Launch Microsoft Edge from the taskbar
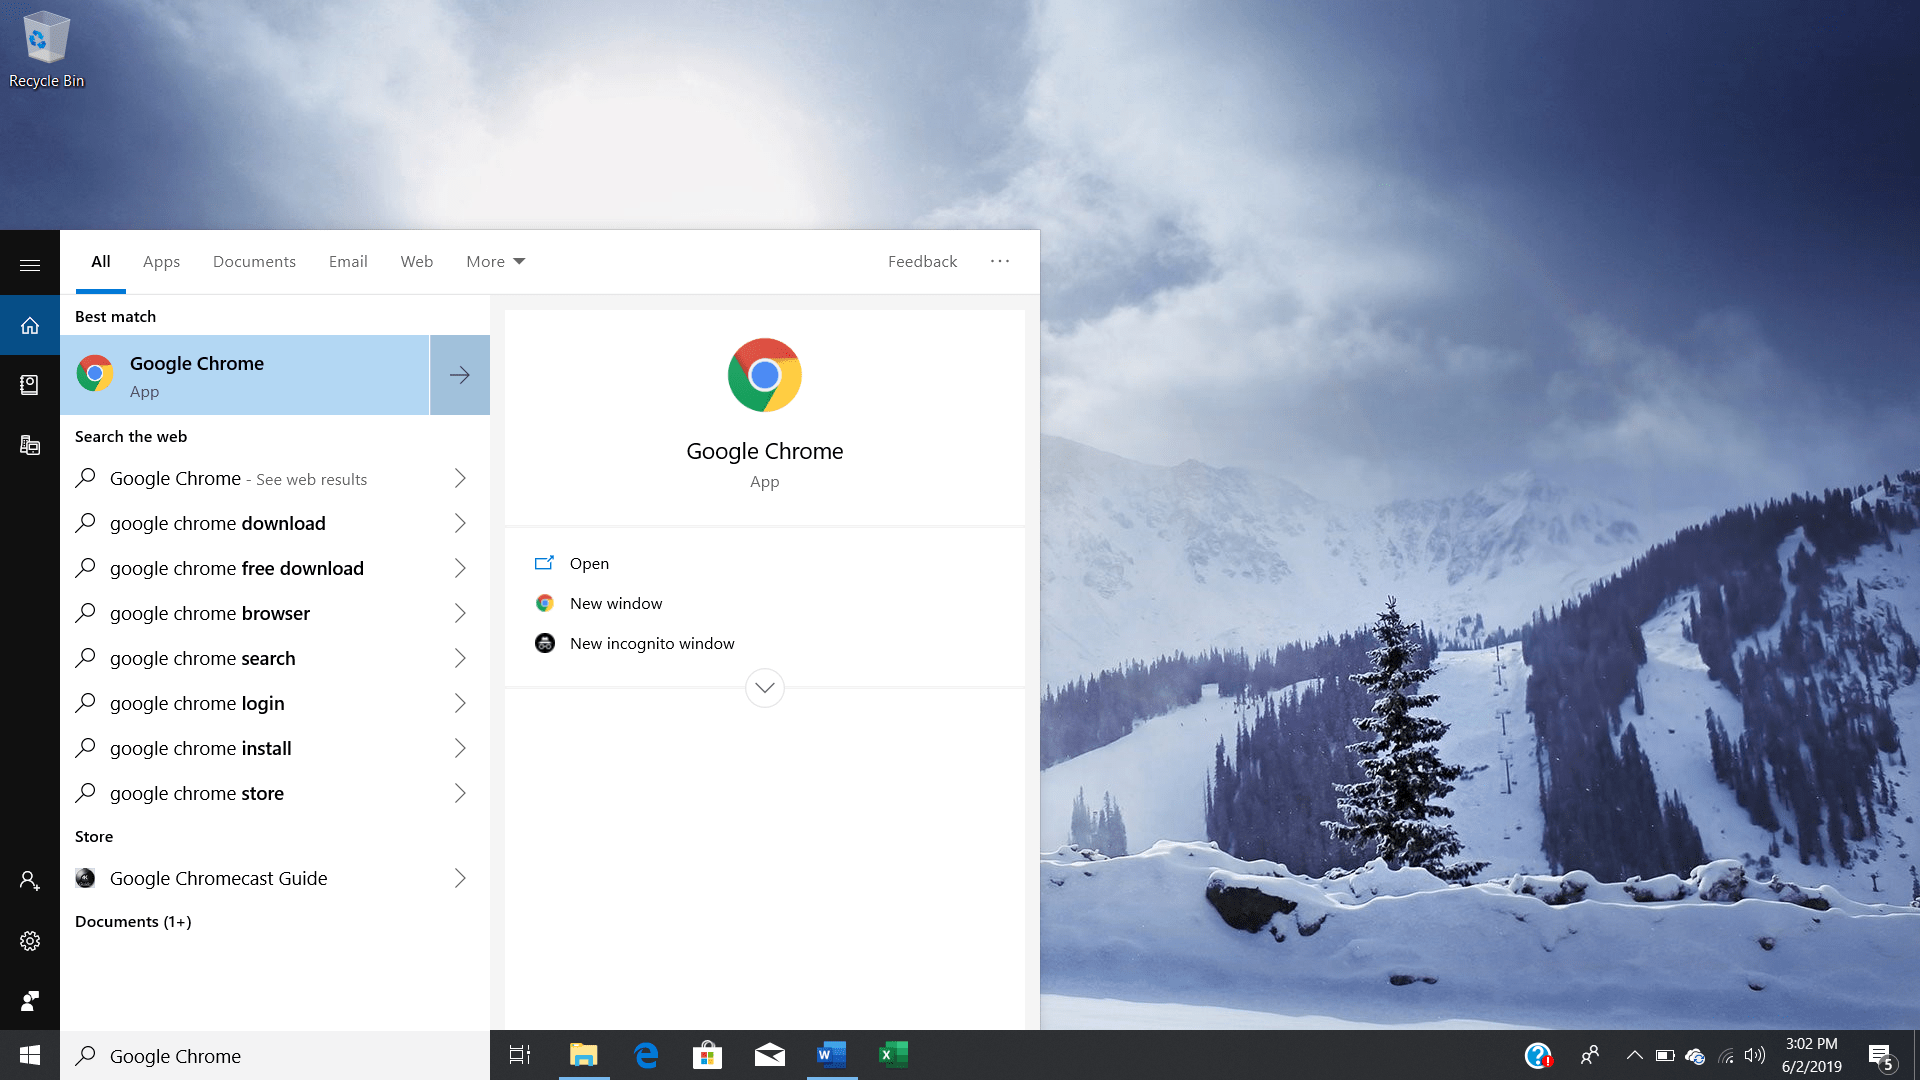Viewport: 1920px width, 1080px height. [646, 1055]
